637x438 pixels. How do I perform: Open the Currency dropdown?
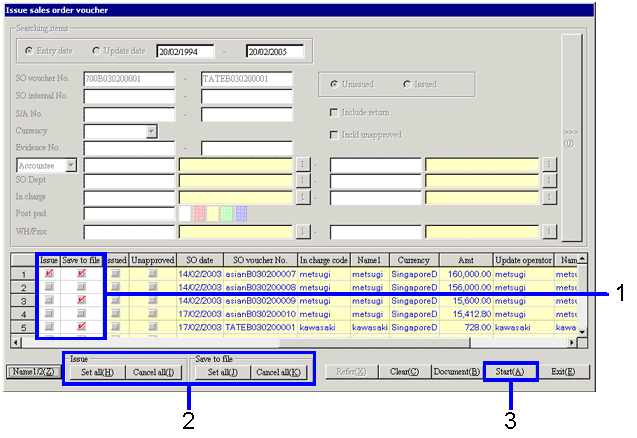click(x=152, y=131)
